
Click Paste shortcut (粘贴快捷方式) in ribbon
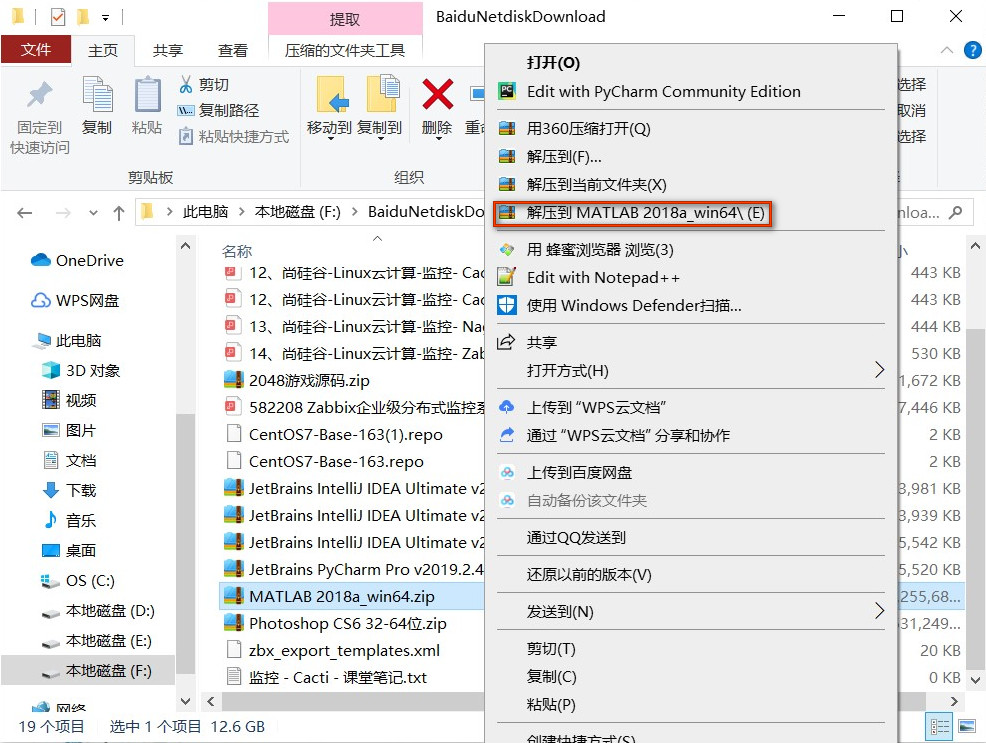(233, 136)
